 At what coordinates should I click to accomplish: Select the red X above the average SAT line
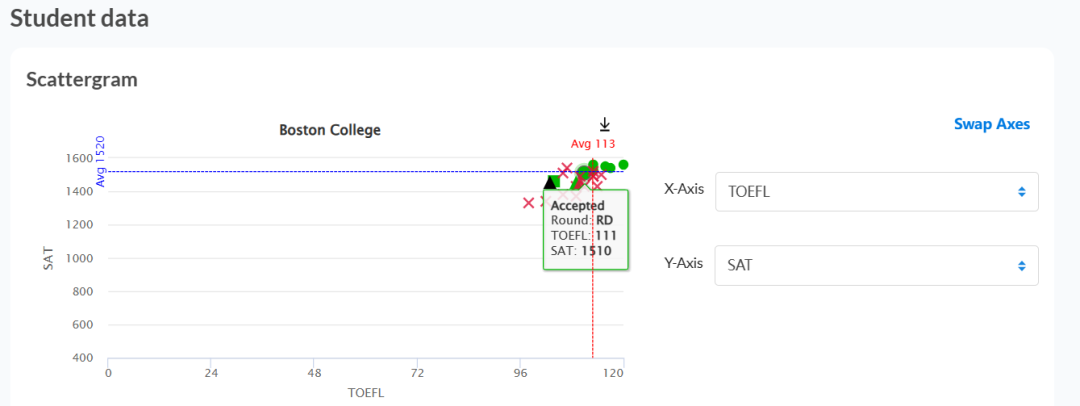coord(565,168)
